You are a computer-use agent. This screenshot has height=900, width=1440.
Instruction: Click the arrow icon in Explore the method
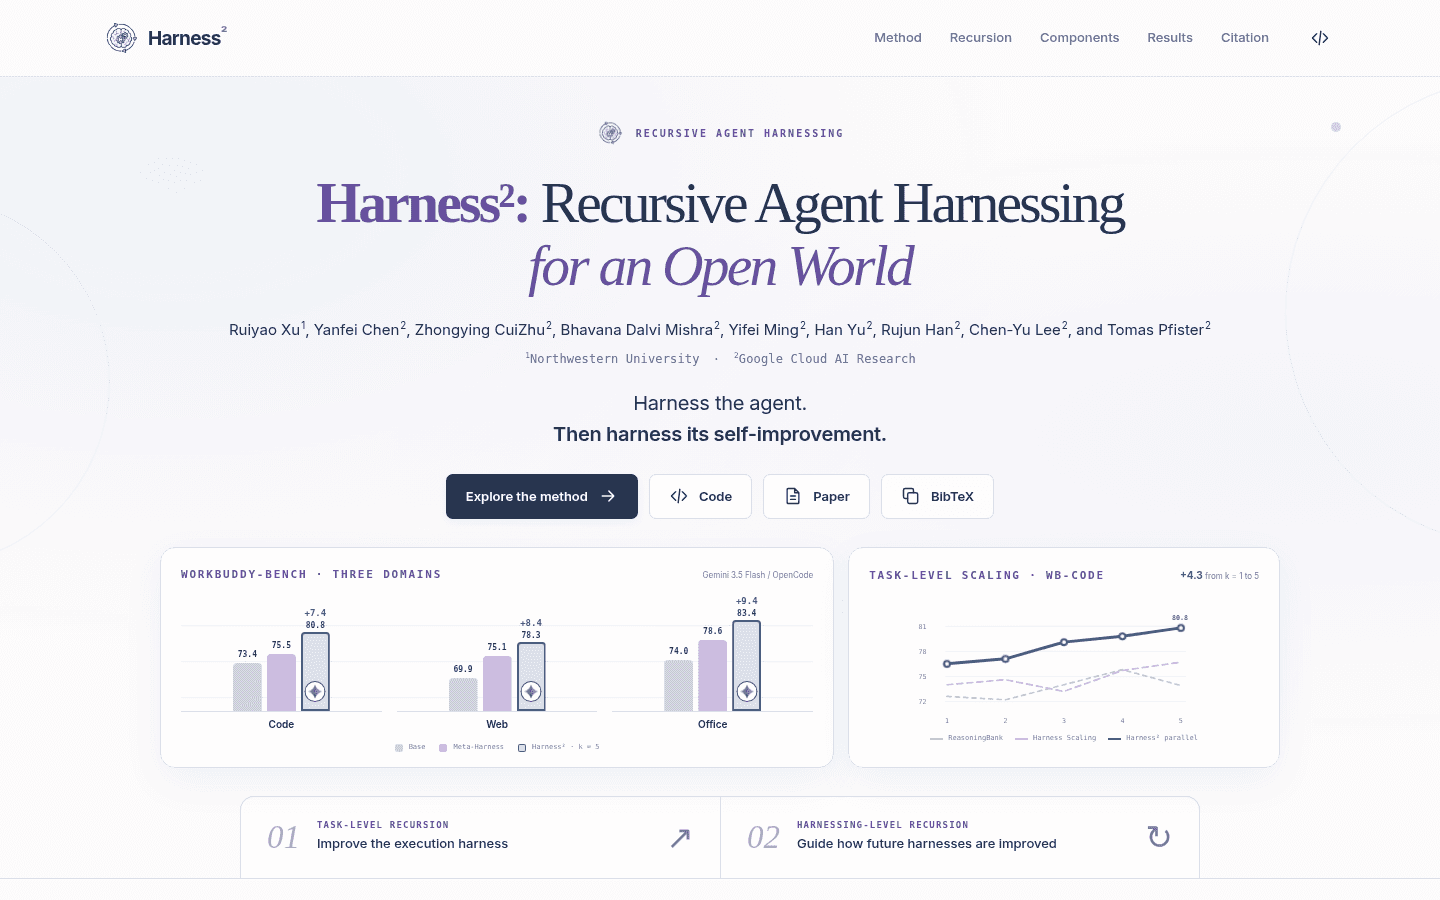coord(608,496)
